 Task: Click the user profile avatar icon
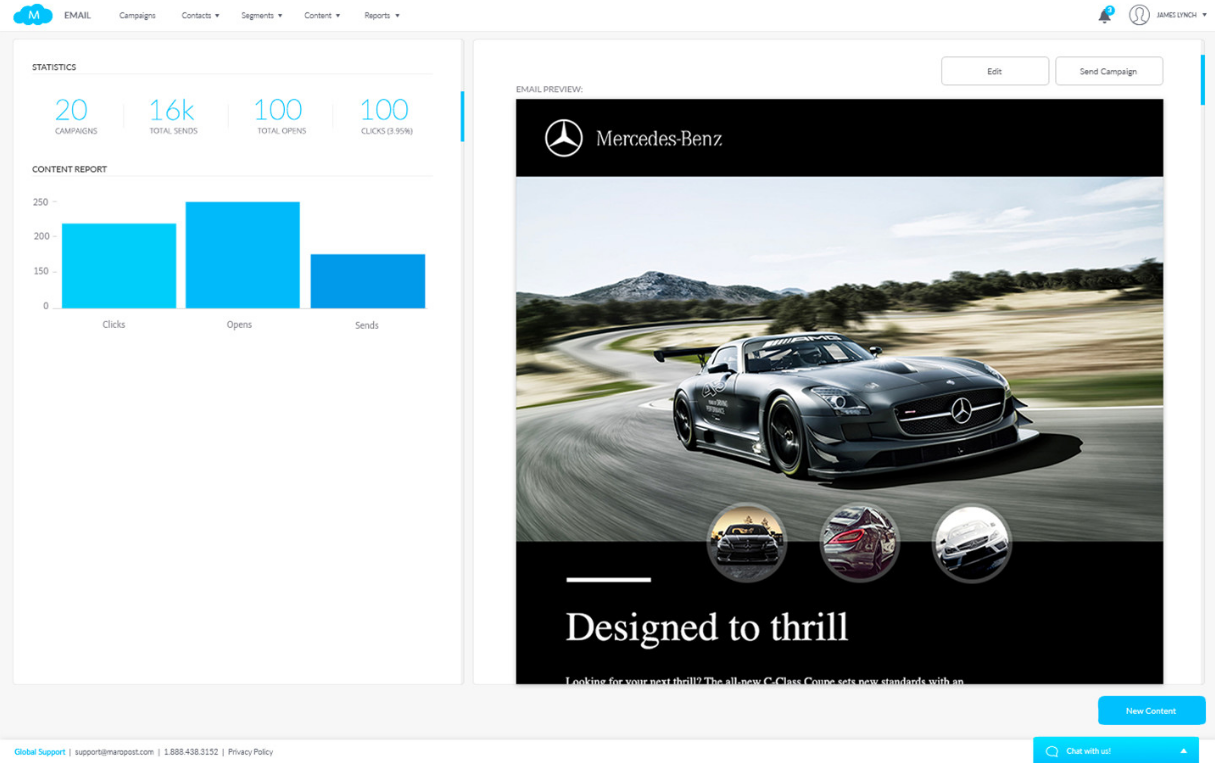pos(1138,15)
